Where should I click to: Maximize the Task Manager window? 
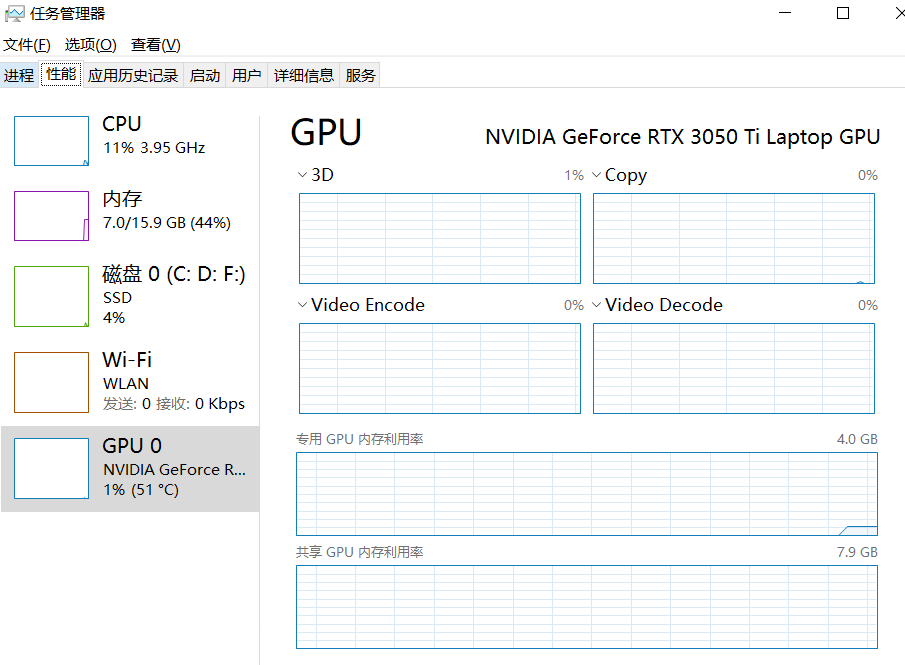tap(843, 14)
